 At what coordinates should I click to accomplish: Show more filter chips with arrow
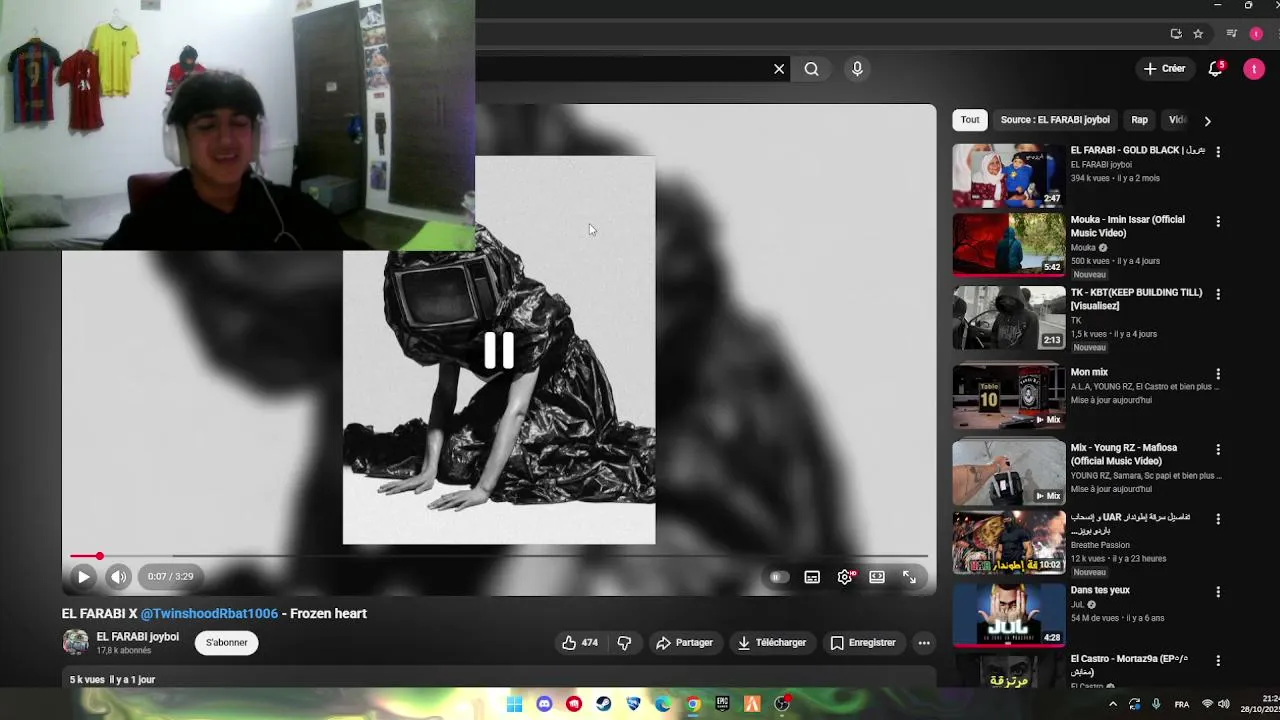tap(1207, 121)
